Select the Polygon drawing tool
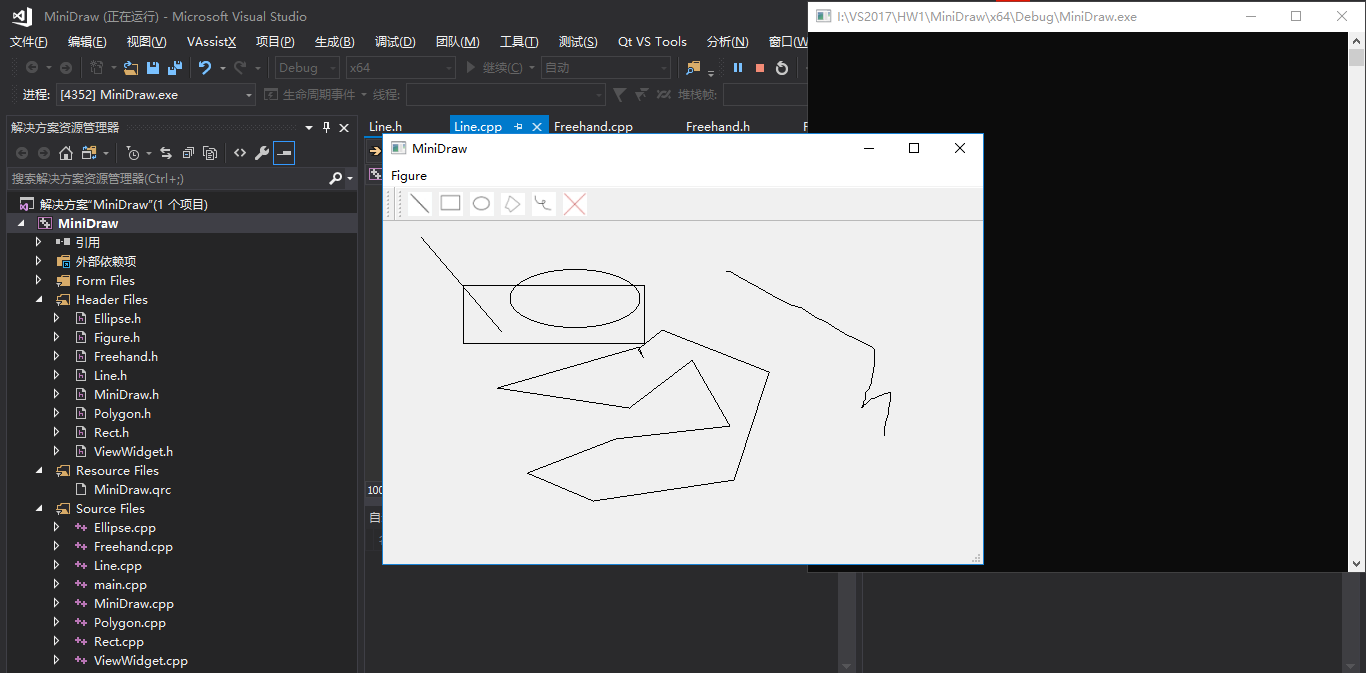Image resolution: width=1366 pixels, height=673 pixels. pos(513,204)
